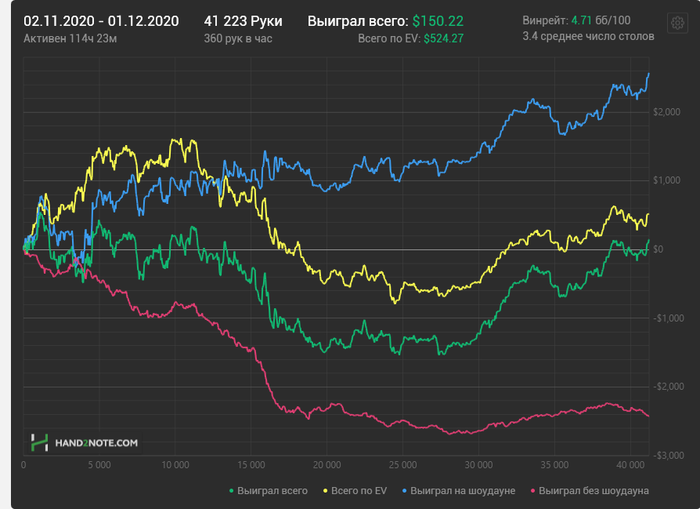Click the '5 000' hands axis label
The image size is (700, 509).
coord(100,465)
